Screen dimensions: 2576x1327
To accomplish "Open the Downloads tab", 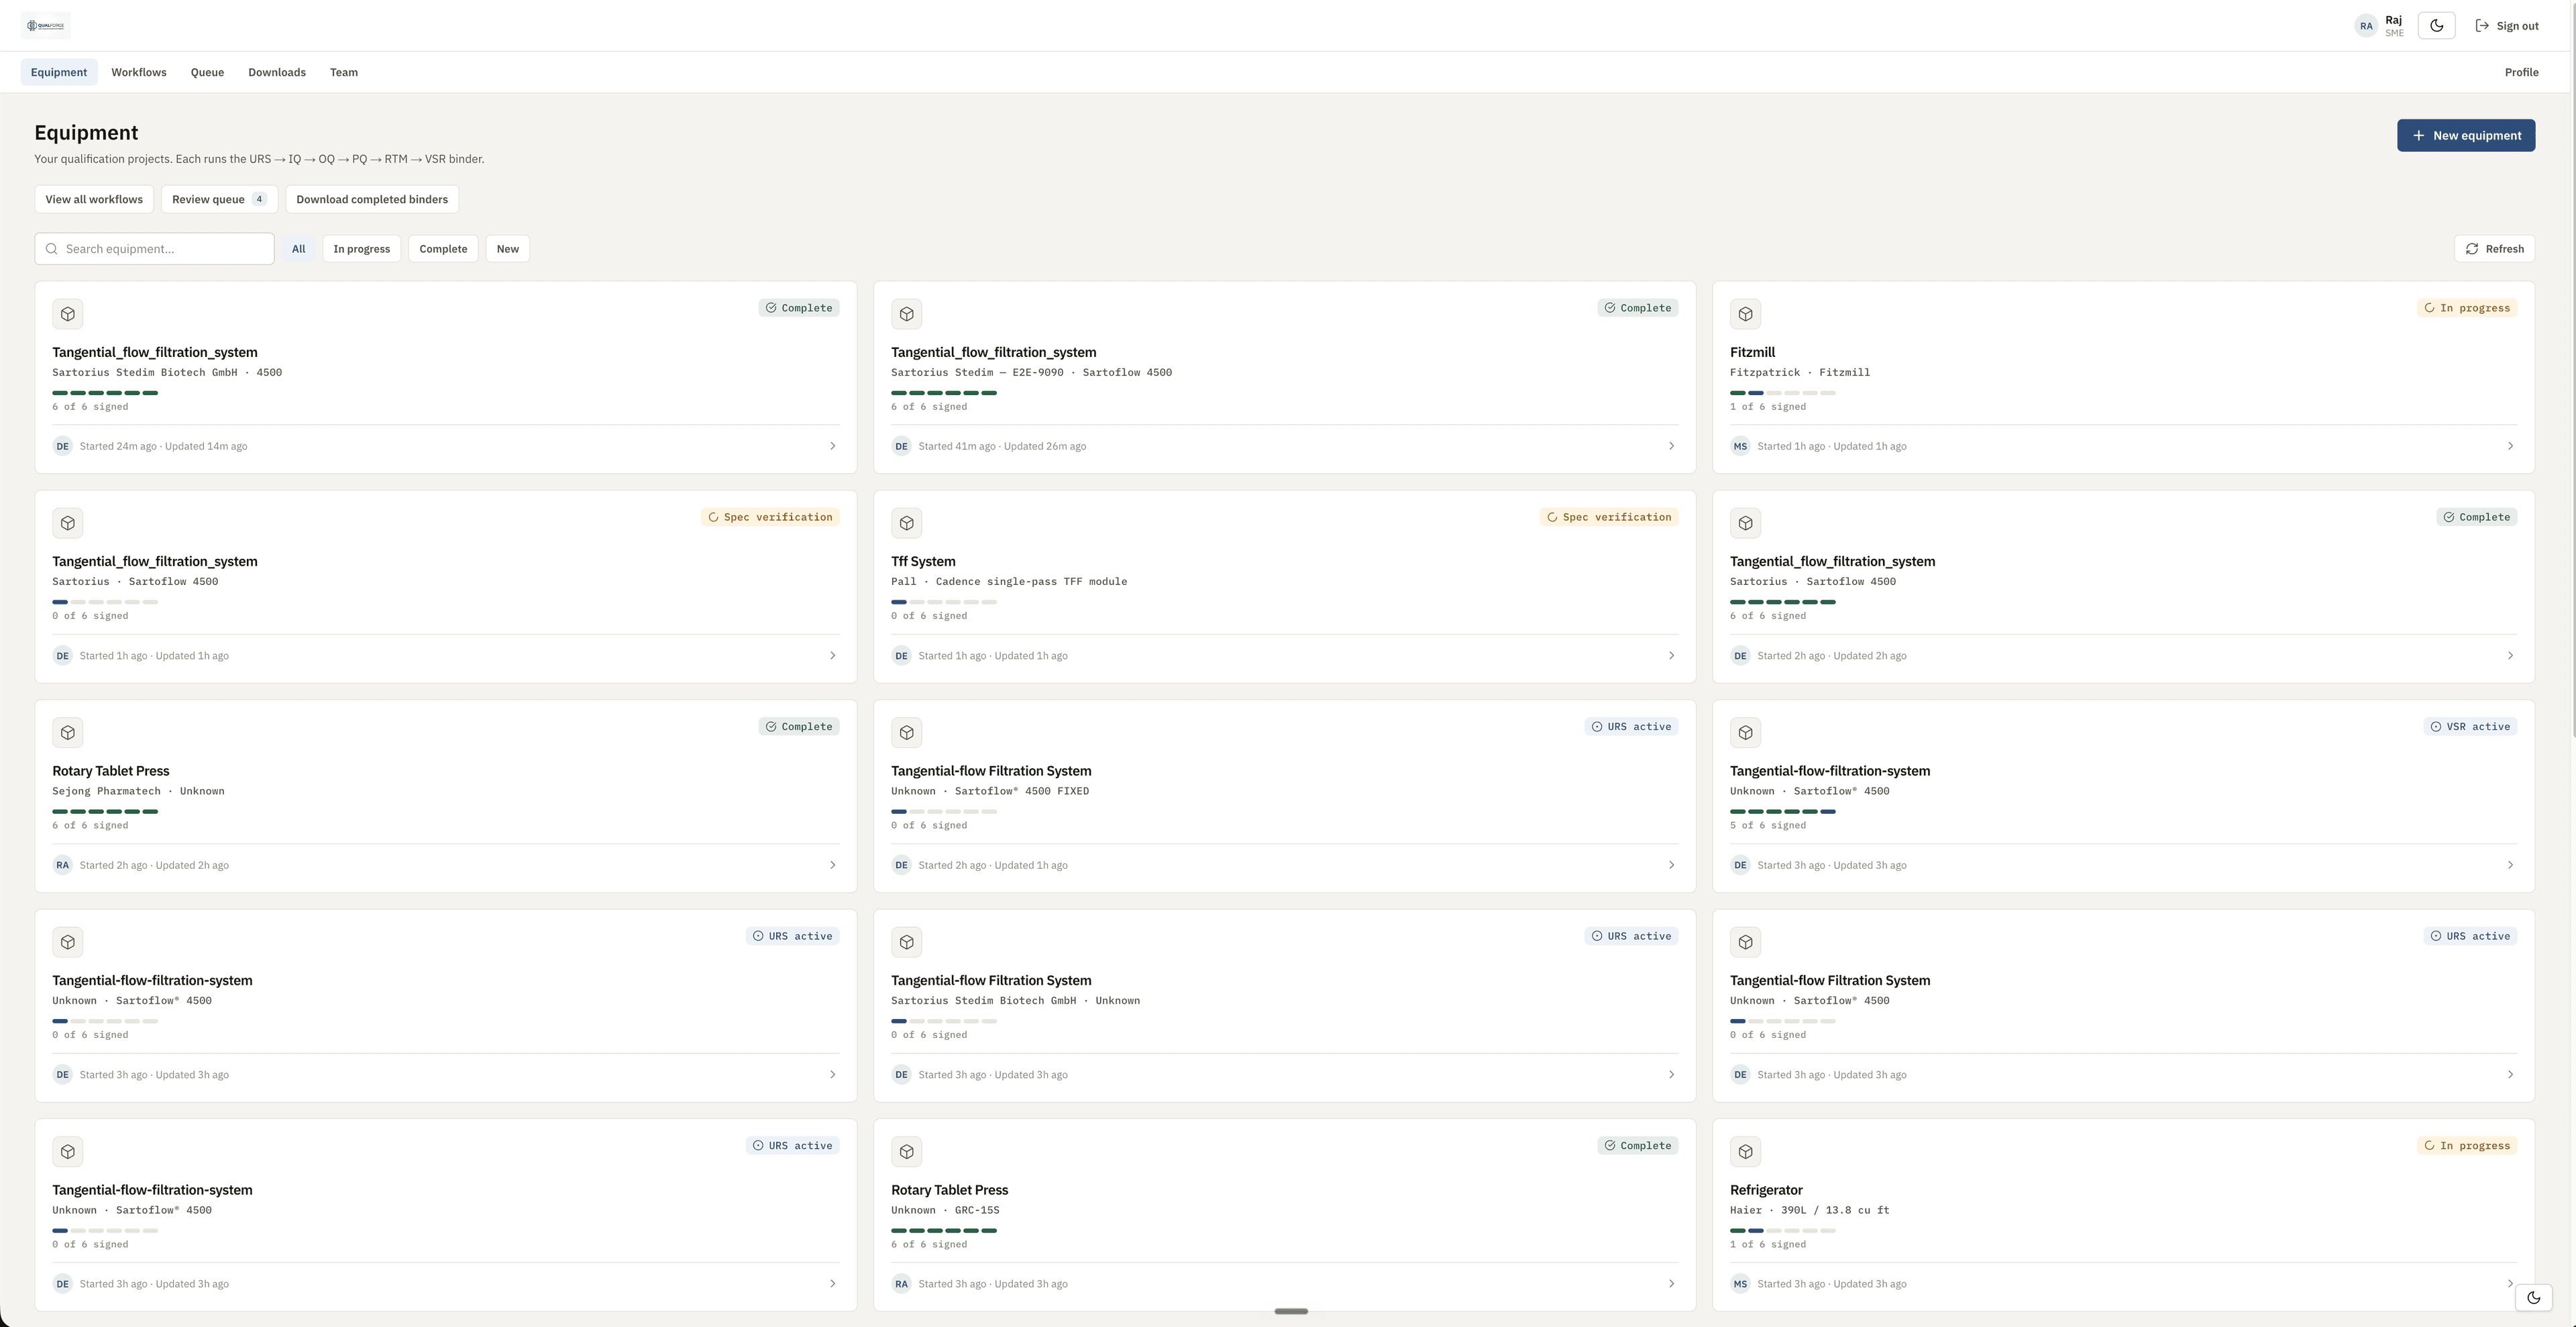I will pyautogui.click(x=277, y=72).
